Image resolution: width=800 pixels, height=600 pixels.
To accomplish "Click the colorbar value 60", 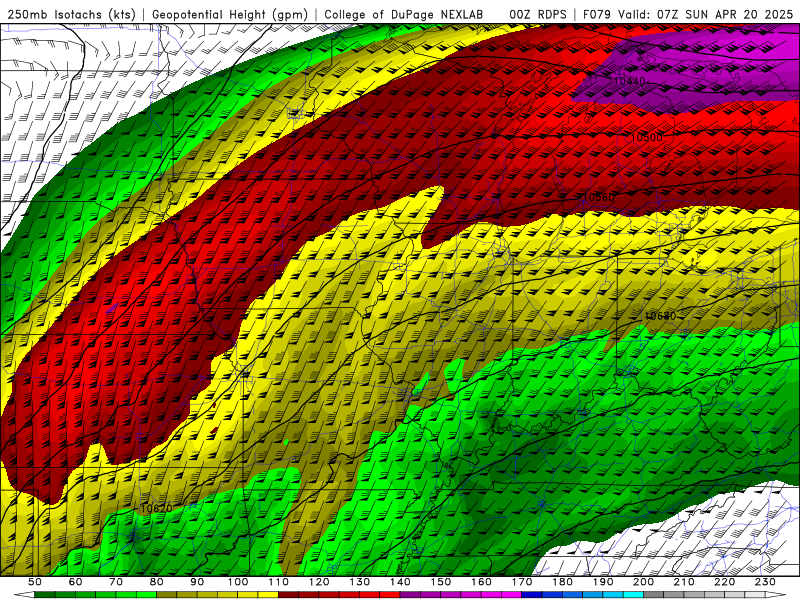I will 75,582.
